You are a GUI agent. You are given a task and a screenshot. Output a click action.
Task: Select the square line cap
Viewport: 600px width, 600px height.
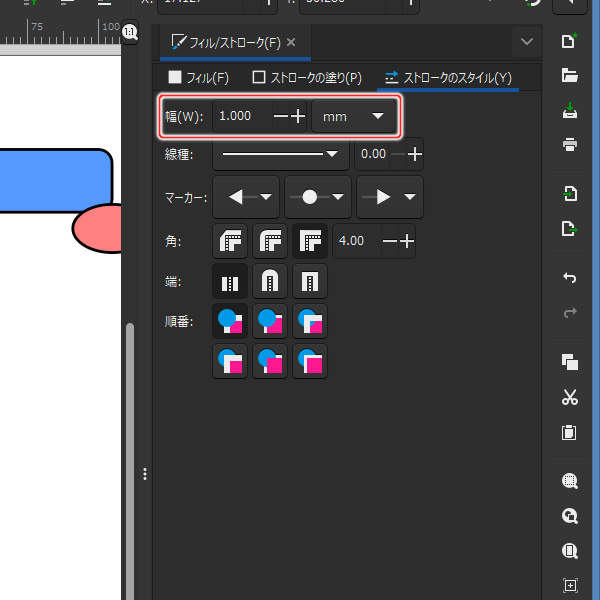click(x=310, y=281)
